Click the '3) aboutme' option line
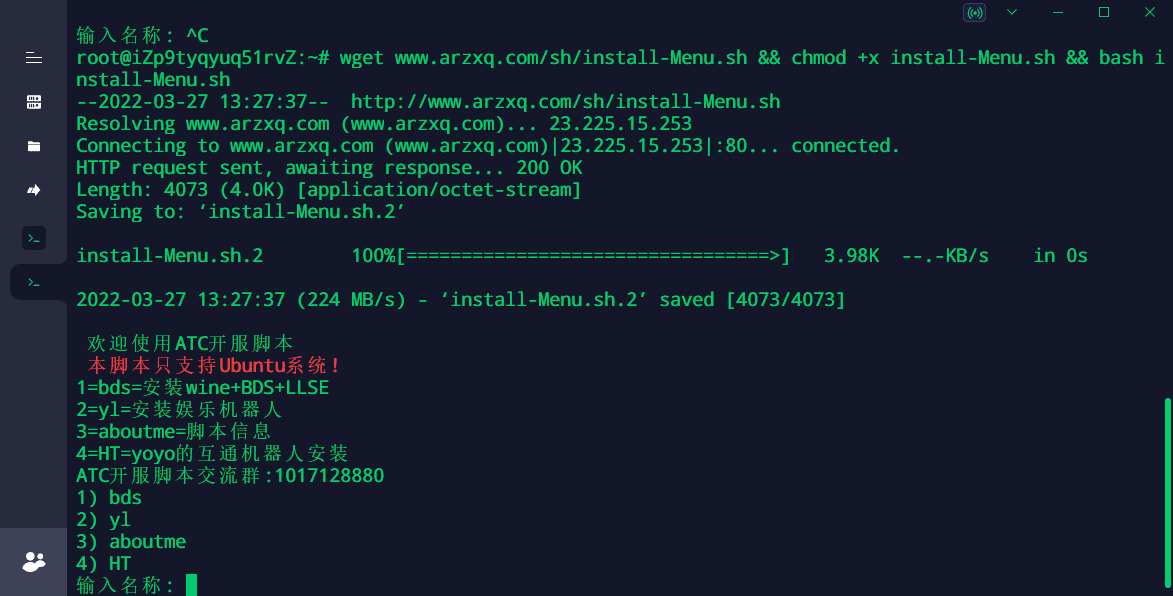This screenshot has width=1173, height=596. click(131, 541)
